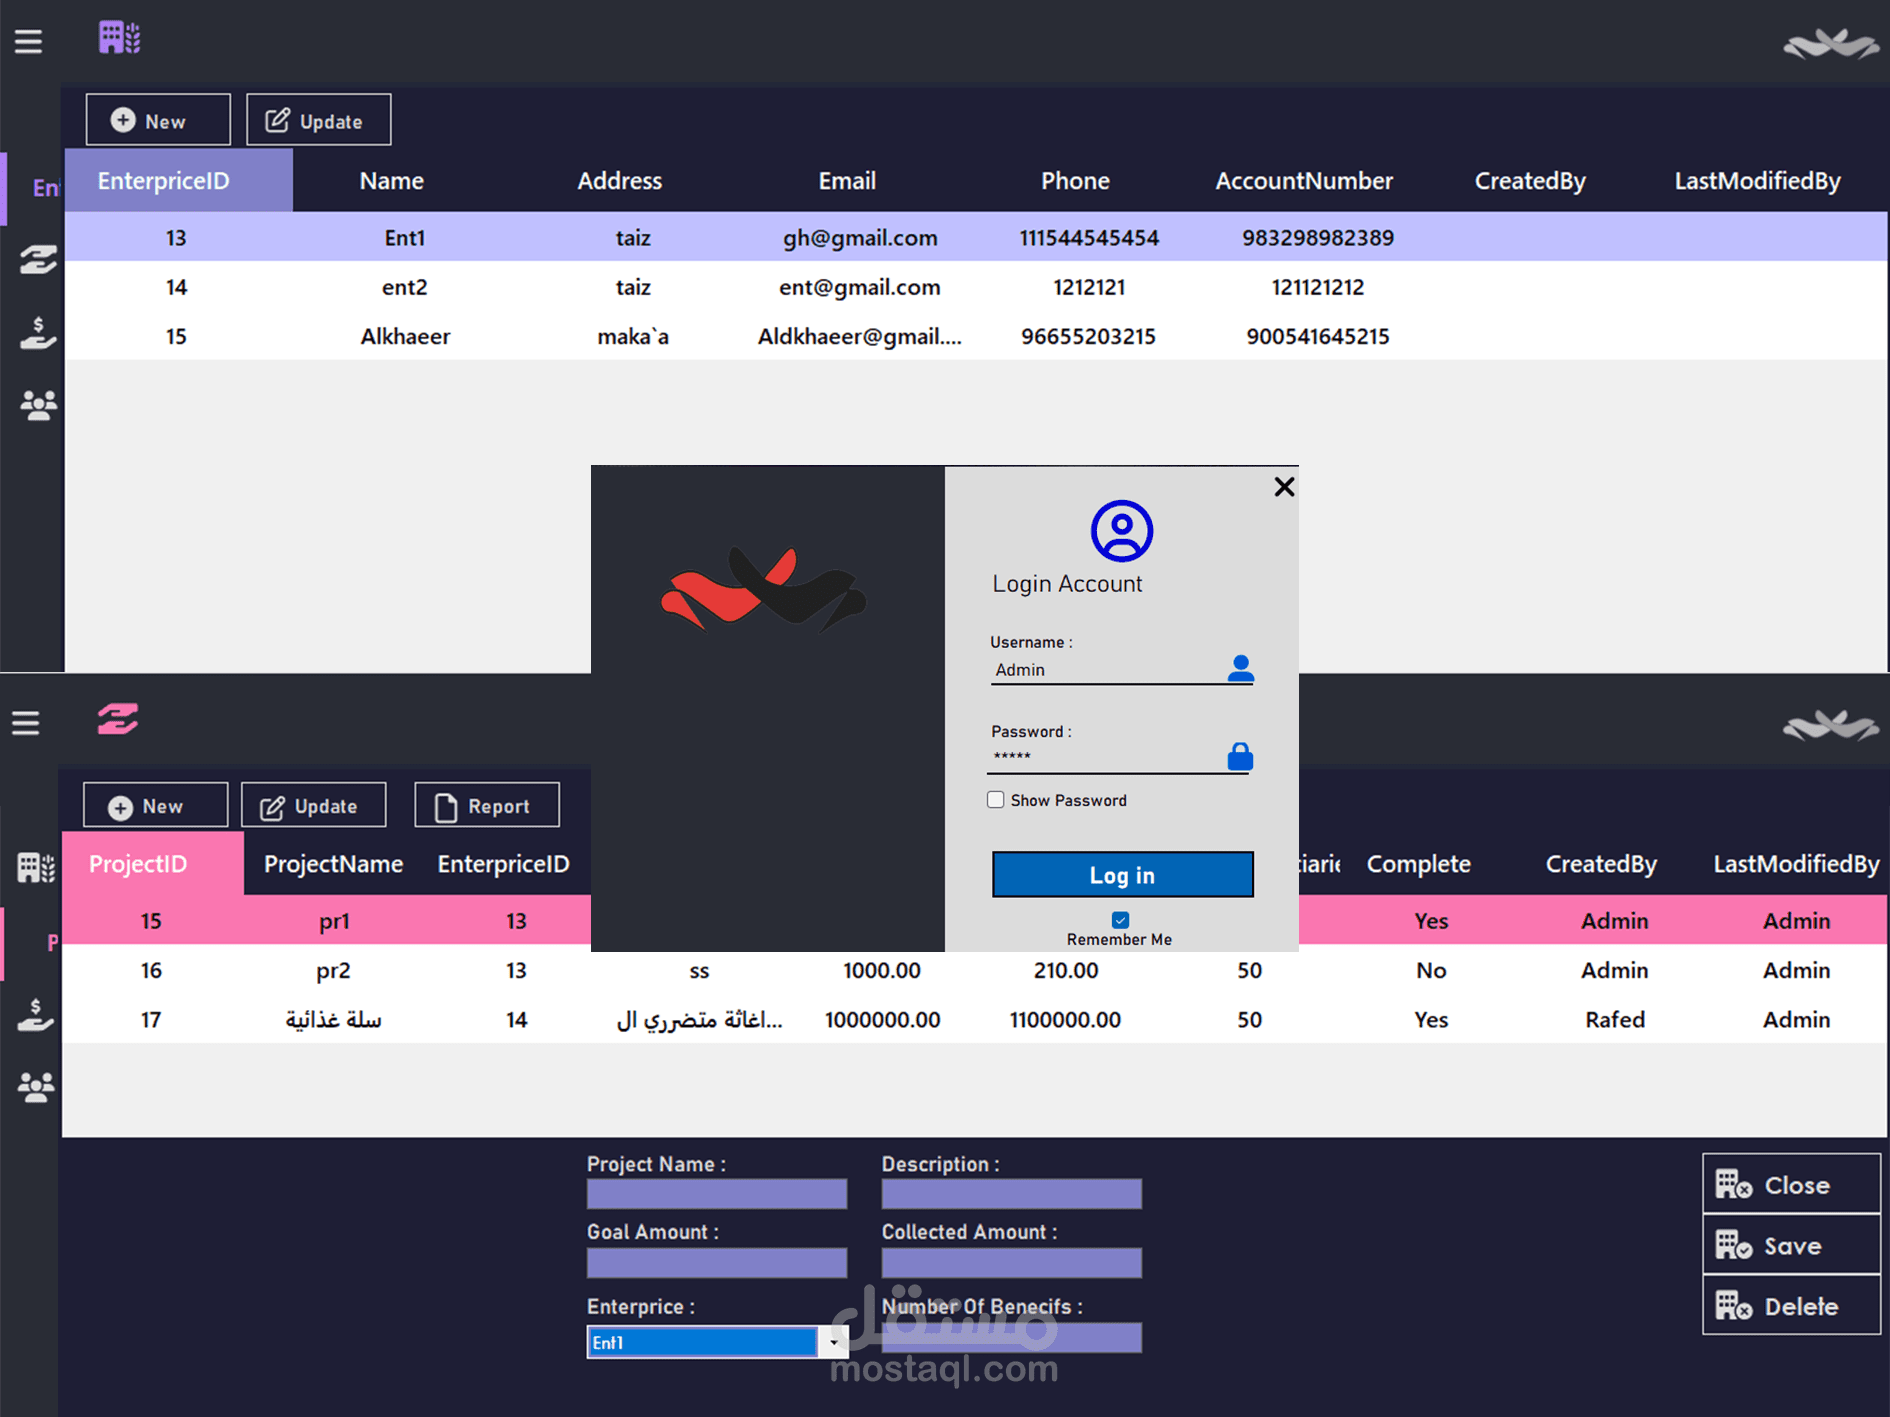Click CreatedBy cell Rafed
Screen dimensions: 1890x1417
(x=1614, y=1019)
